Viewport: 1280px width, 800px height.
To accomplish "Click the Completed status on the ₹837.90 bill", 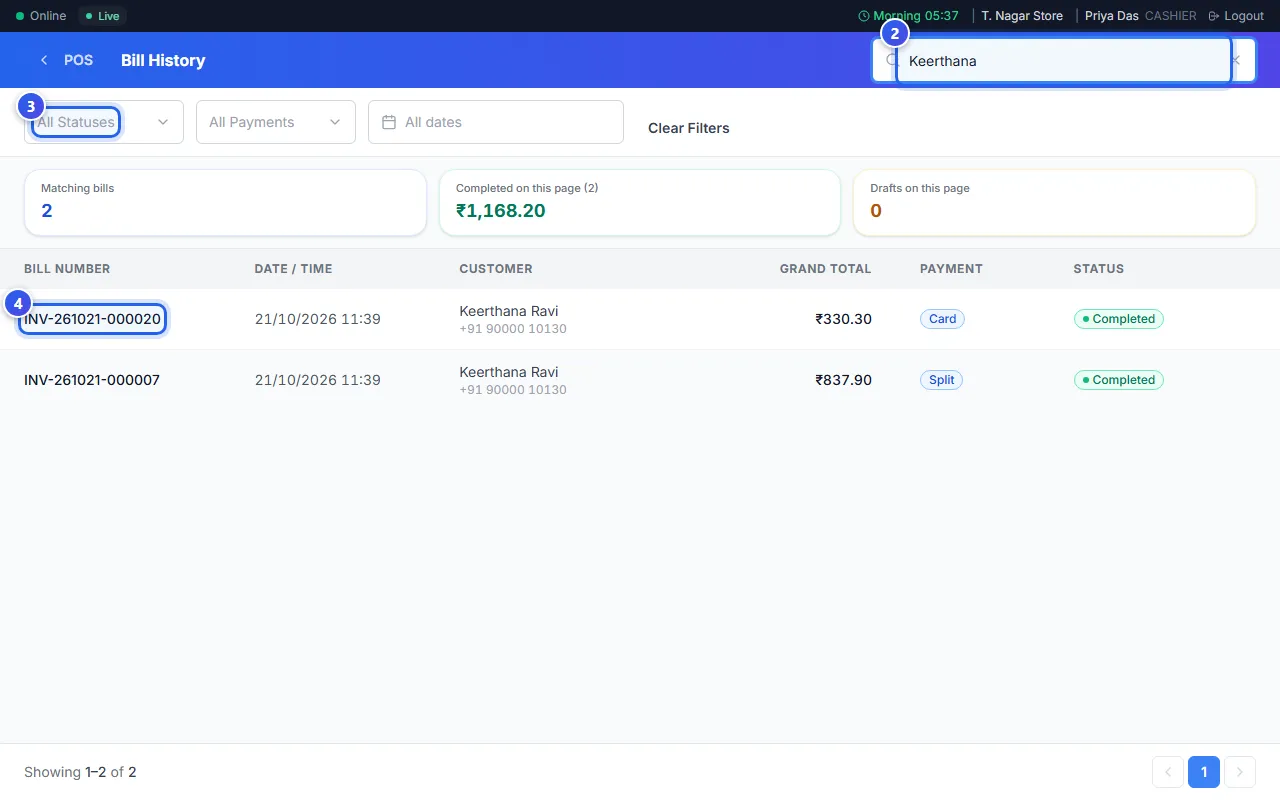I will (1118, 380).
